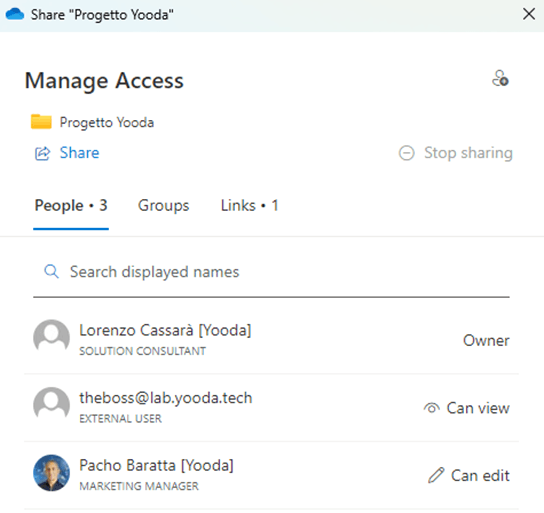Click the eye icon beside Can view

(432, 408)
